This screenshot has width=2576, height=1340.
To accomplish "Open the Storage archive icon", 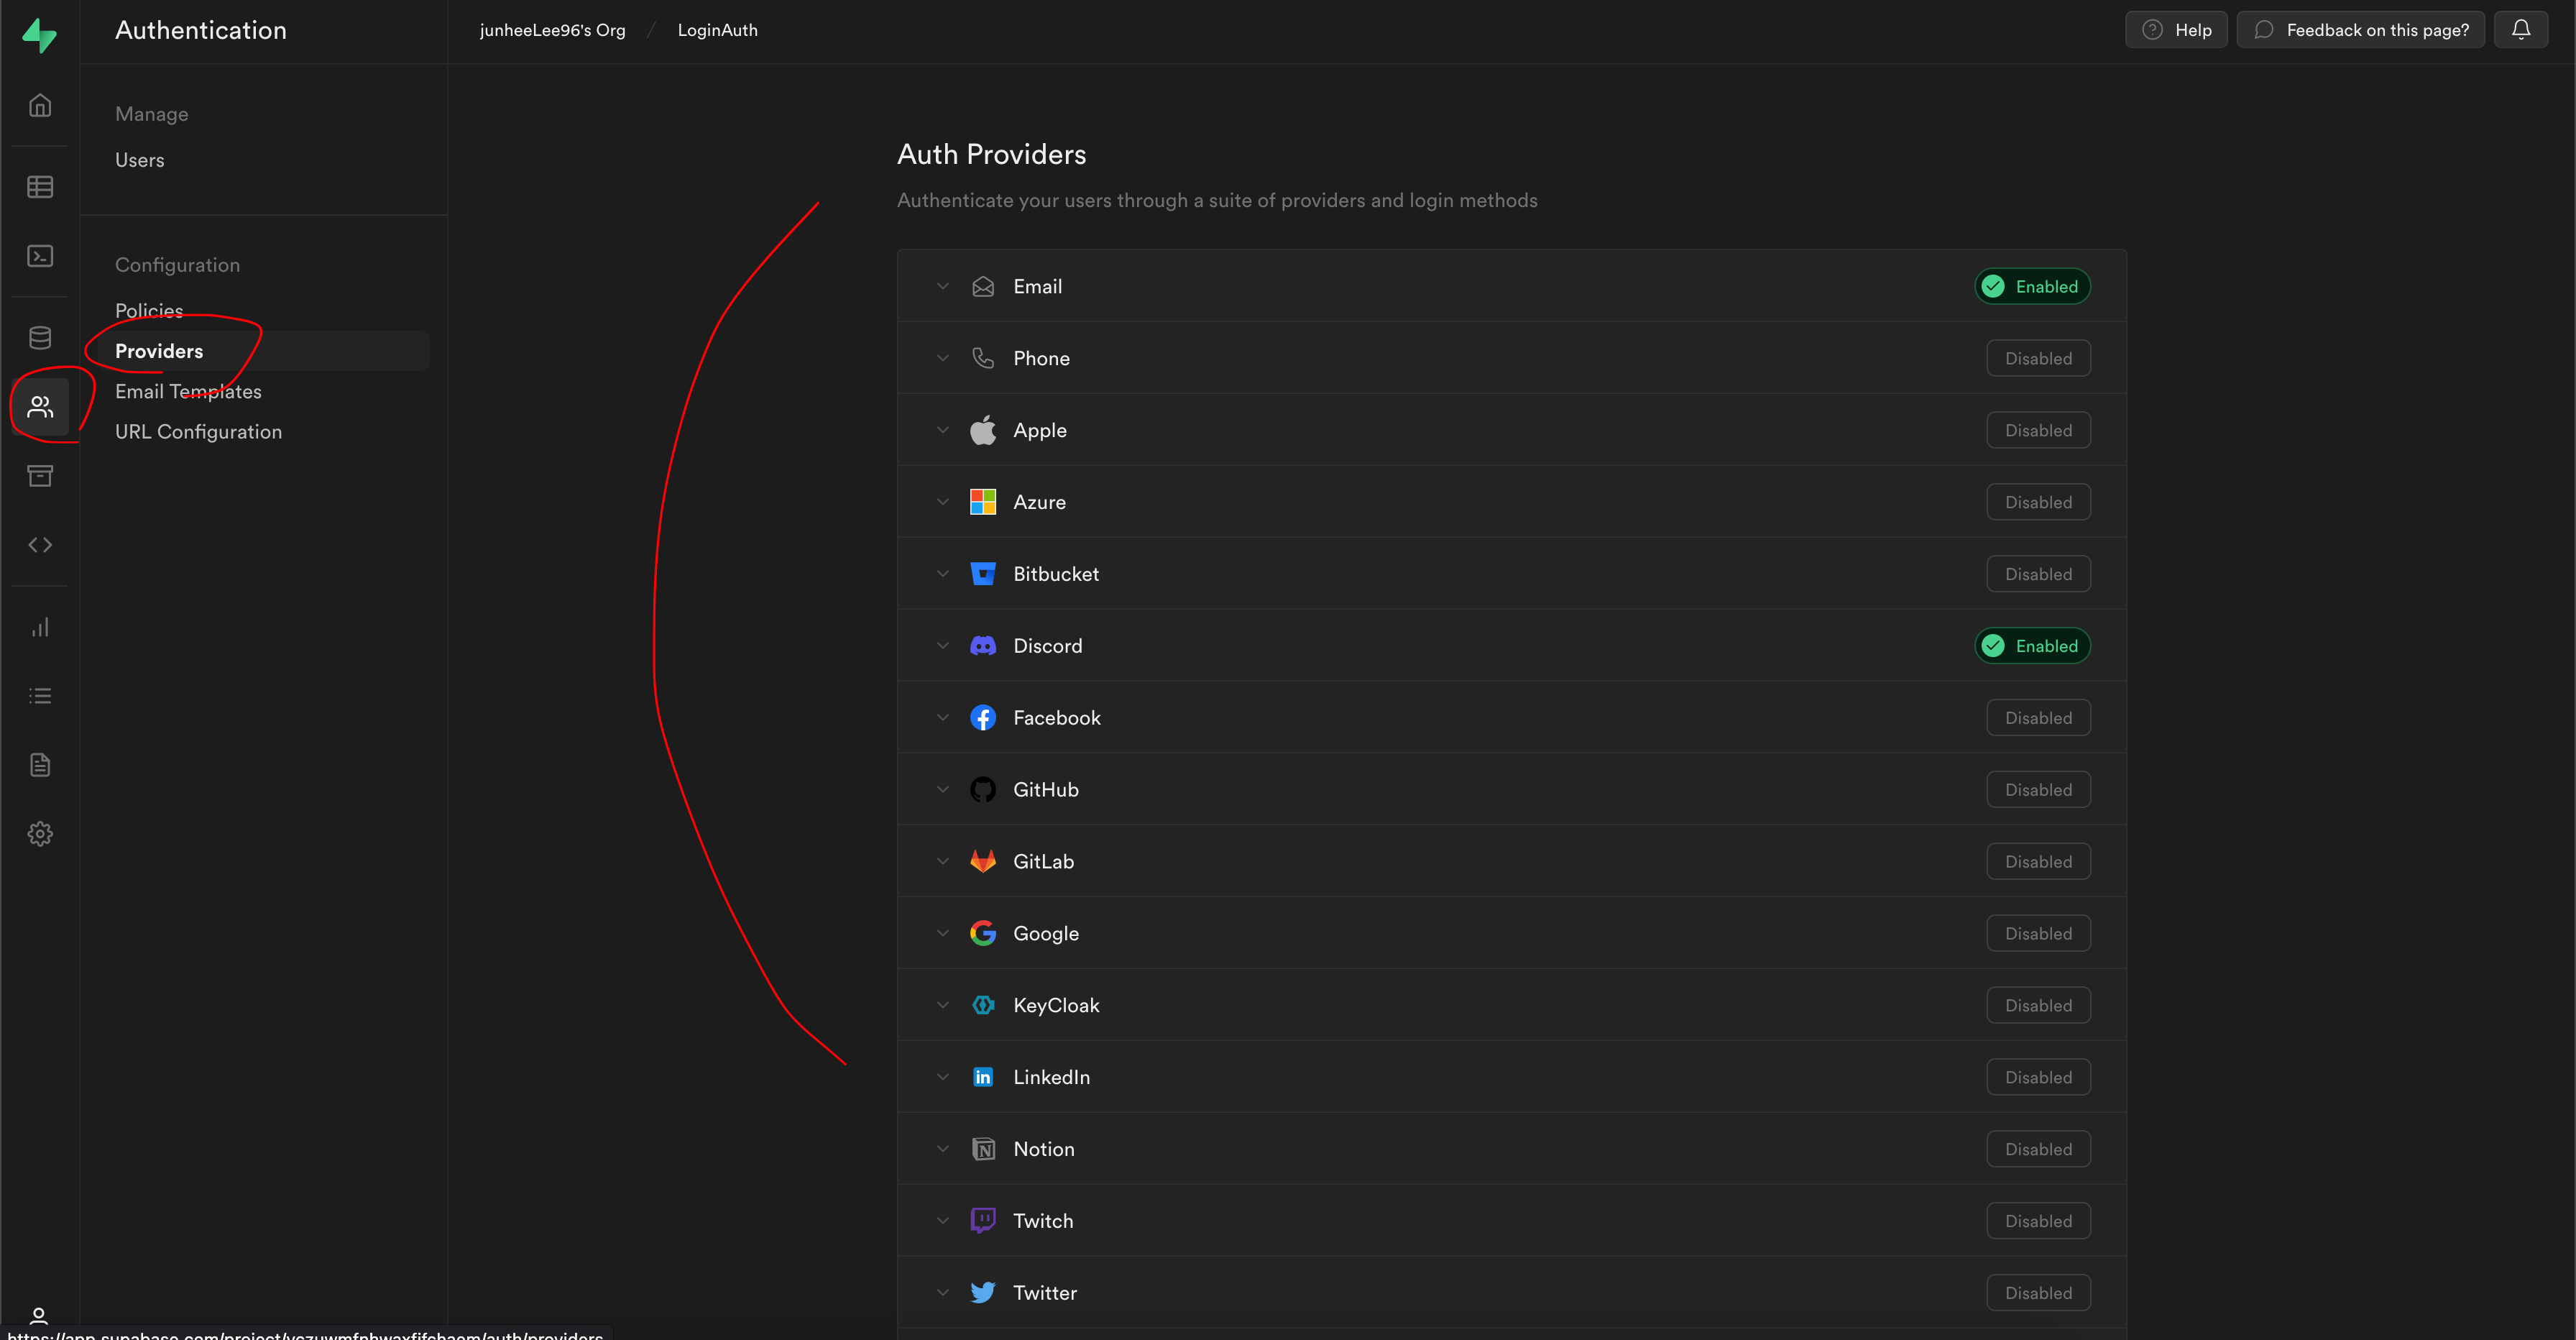I will click(40, 476).
